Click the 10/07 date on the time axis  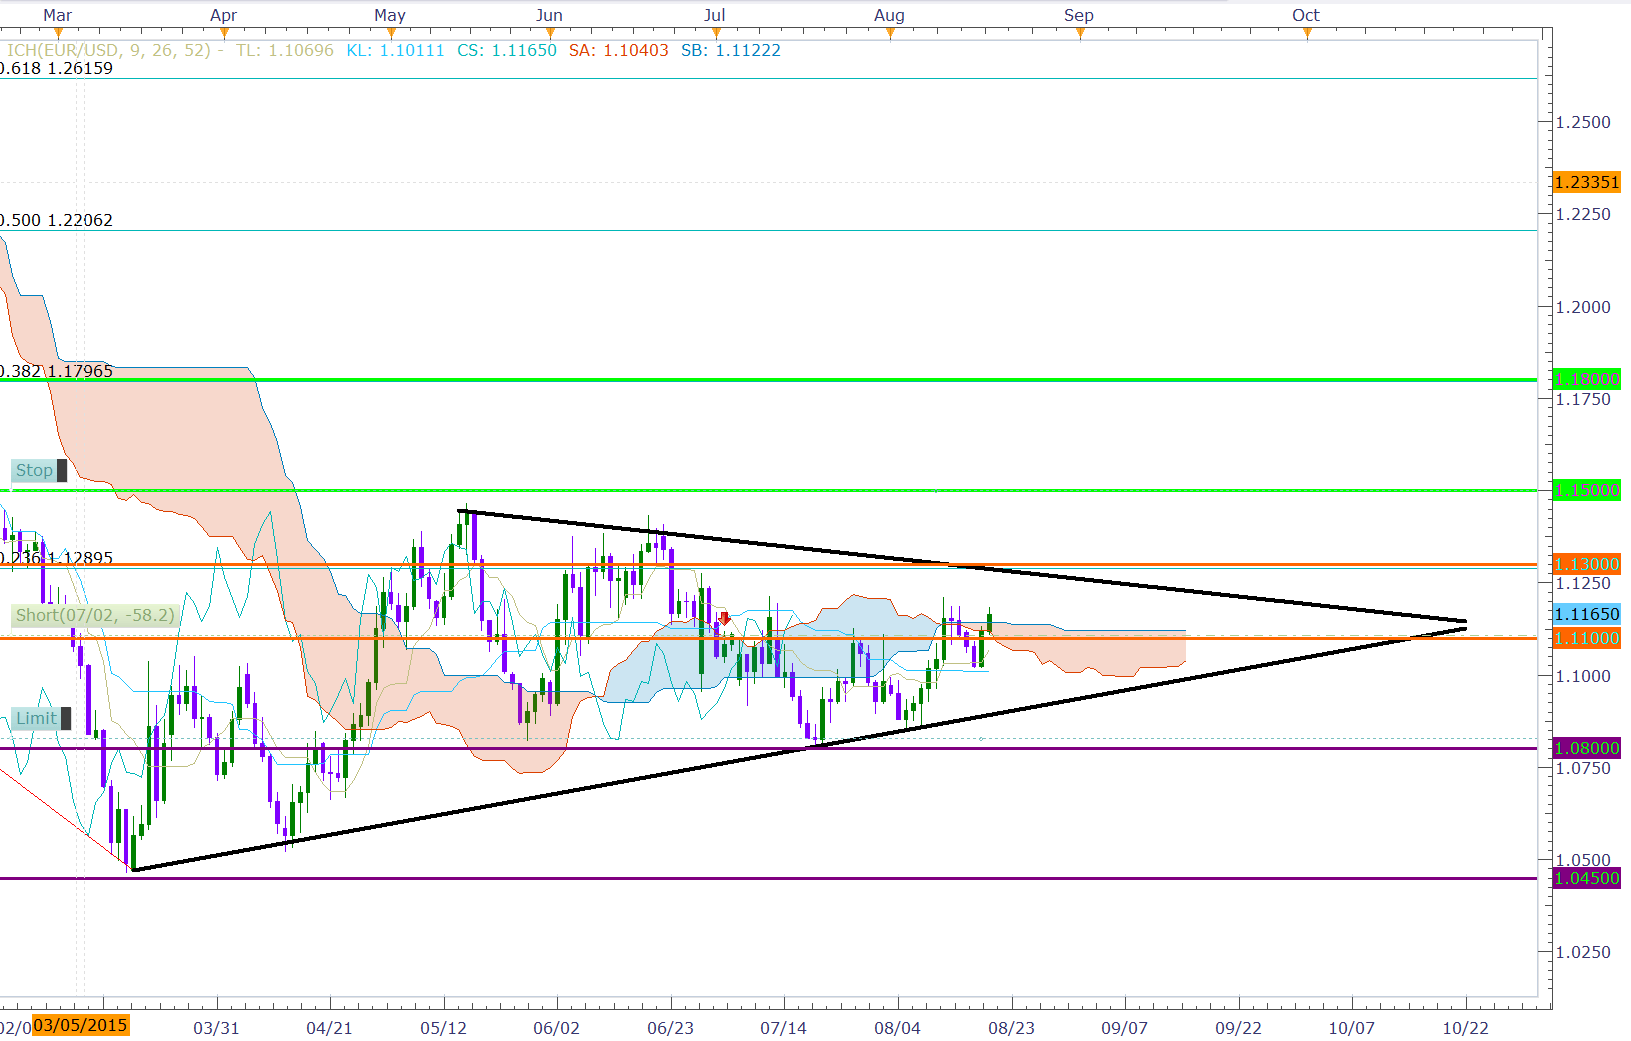coord(1351,1028)
